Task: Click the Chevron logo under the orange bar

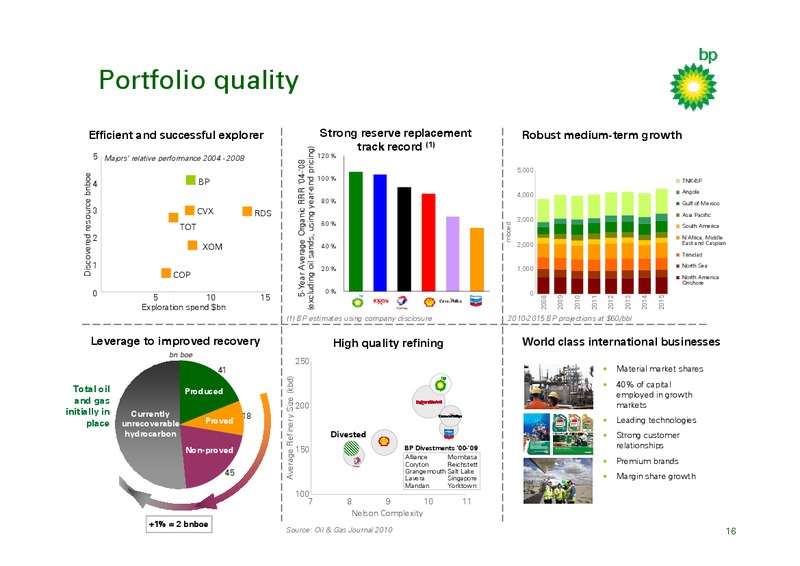Action: click(x=476, y=301)
